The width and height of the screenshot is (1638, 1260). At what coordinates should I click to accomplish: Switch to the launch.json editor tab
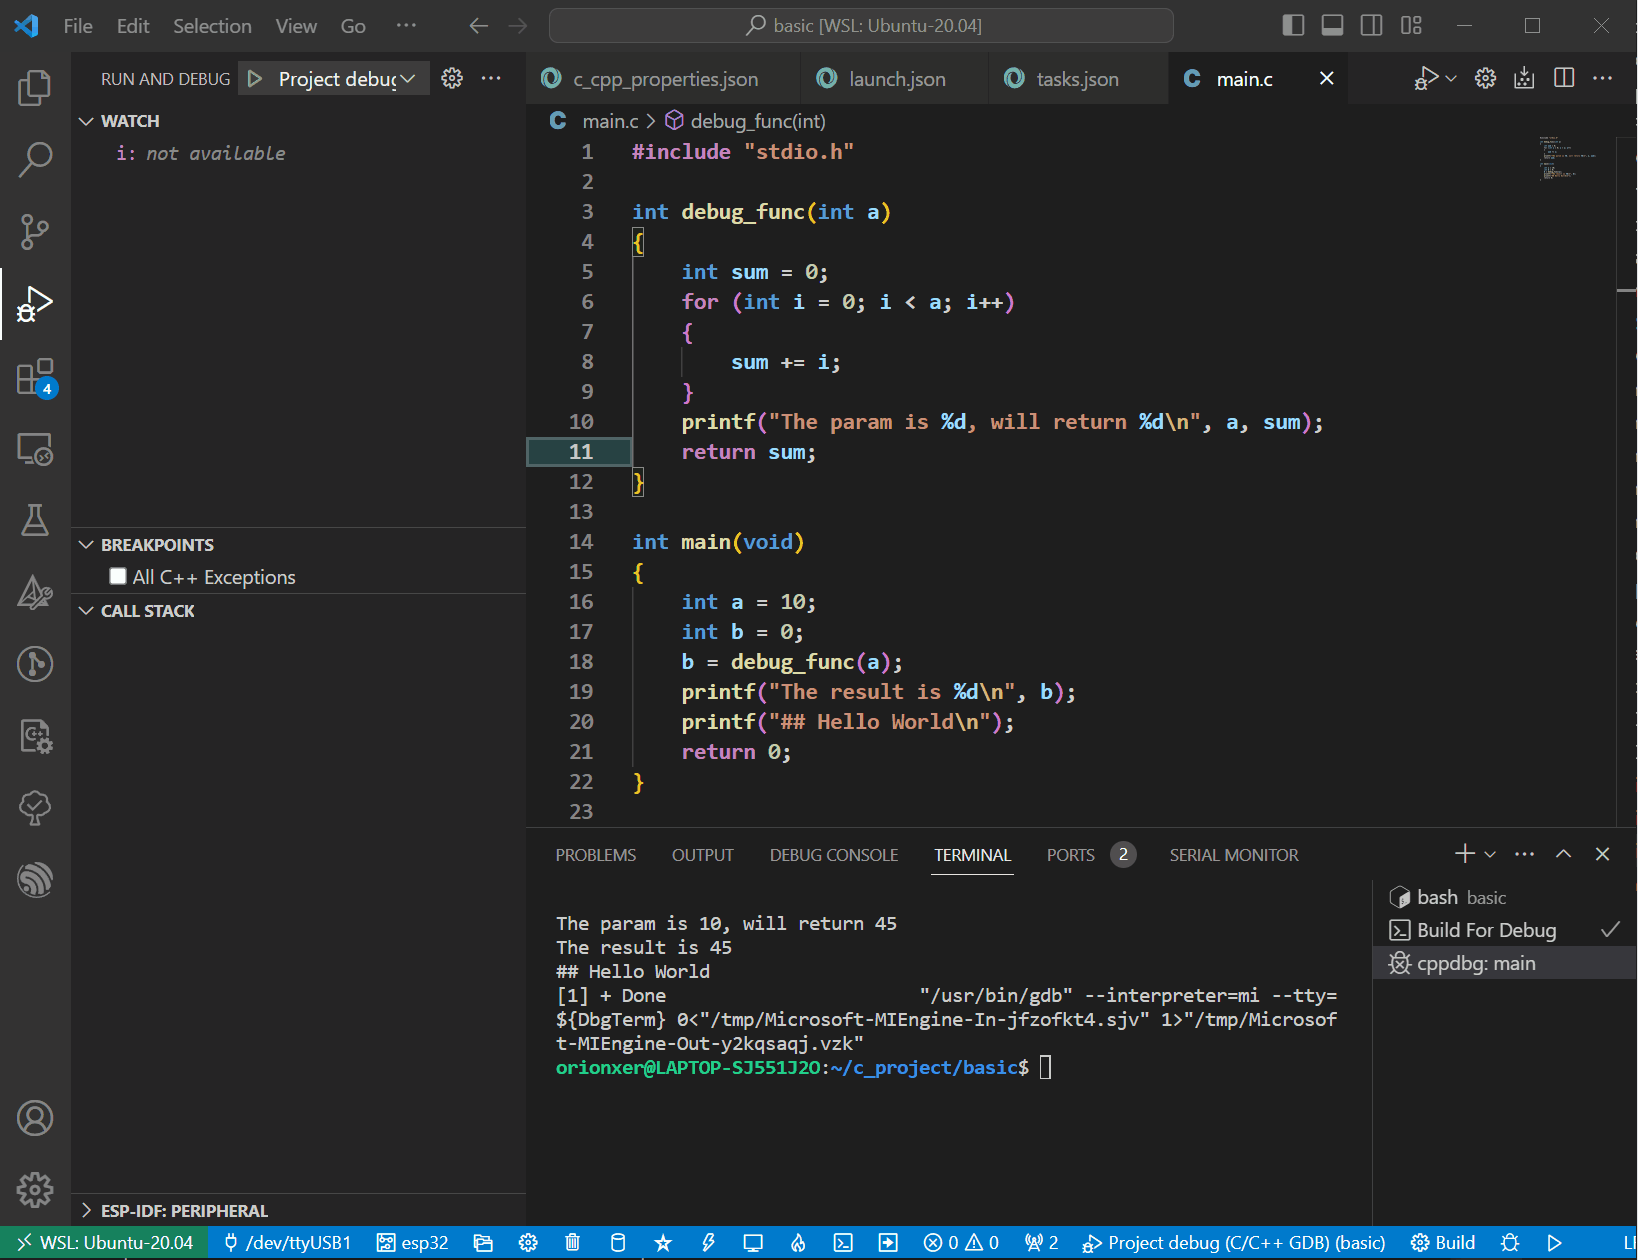(x=882, y=79)
